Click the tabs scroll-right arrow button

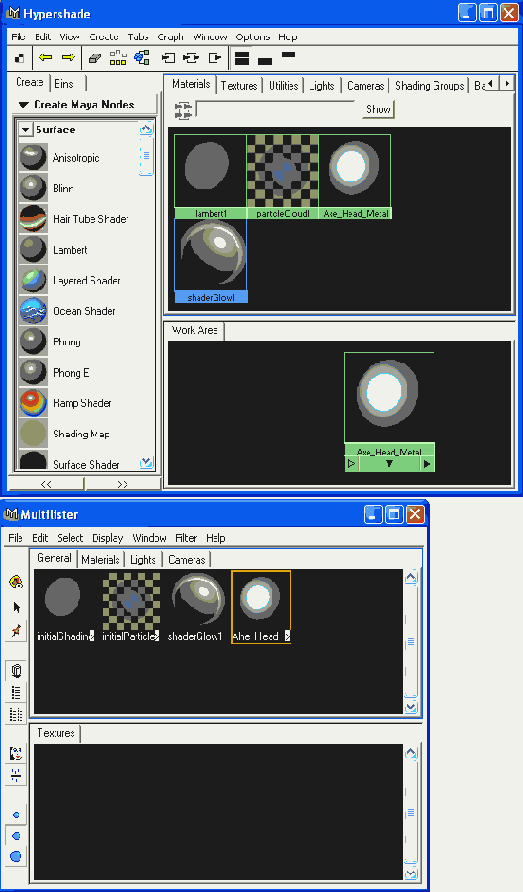506,84
